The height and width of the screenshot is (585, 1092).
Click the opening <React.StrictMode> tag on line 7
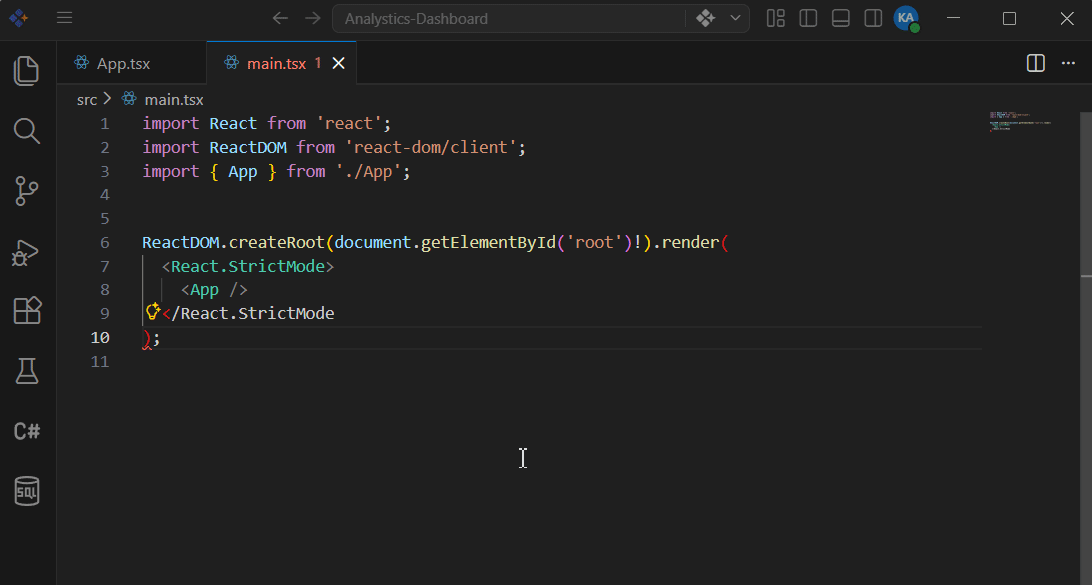[248, 266]
